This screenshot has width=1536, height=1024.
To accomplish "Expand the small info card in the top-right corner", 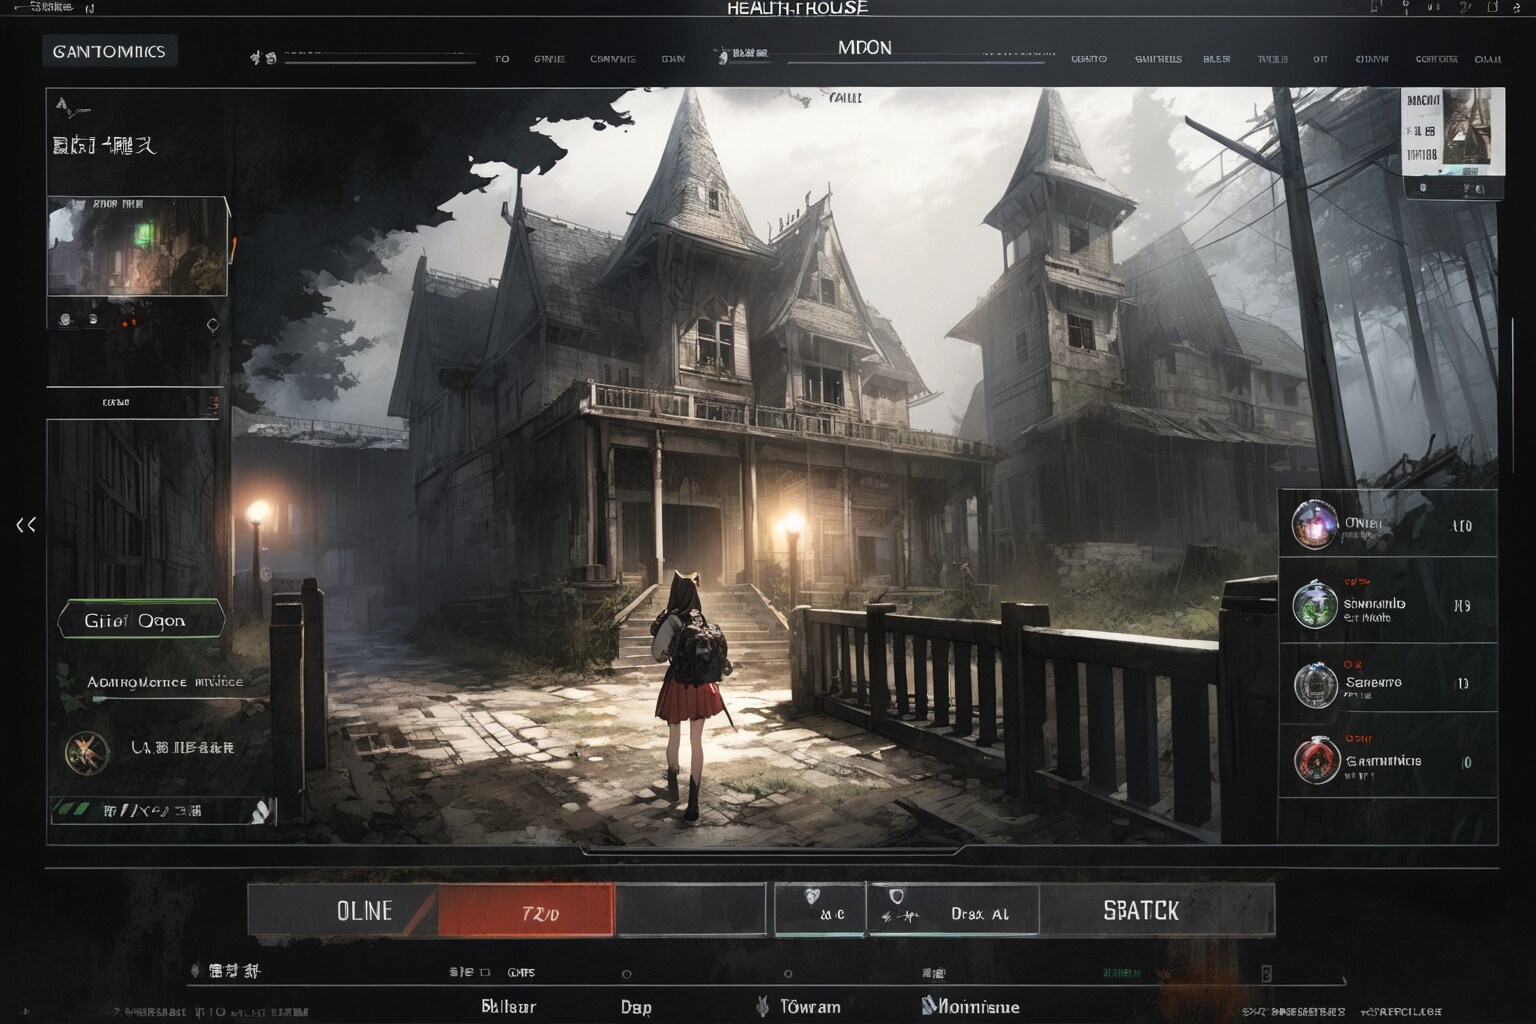I will [1452, 143].
